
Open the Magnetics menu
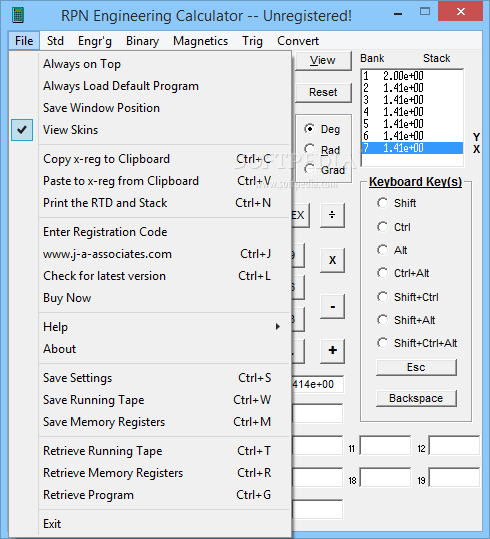[x=200, y=41]
